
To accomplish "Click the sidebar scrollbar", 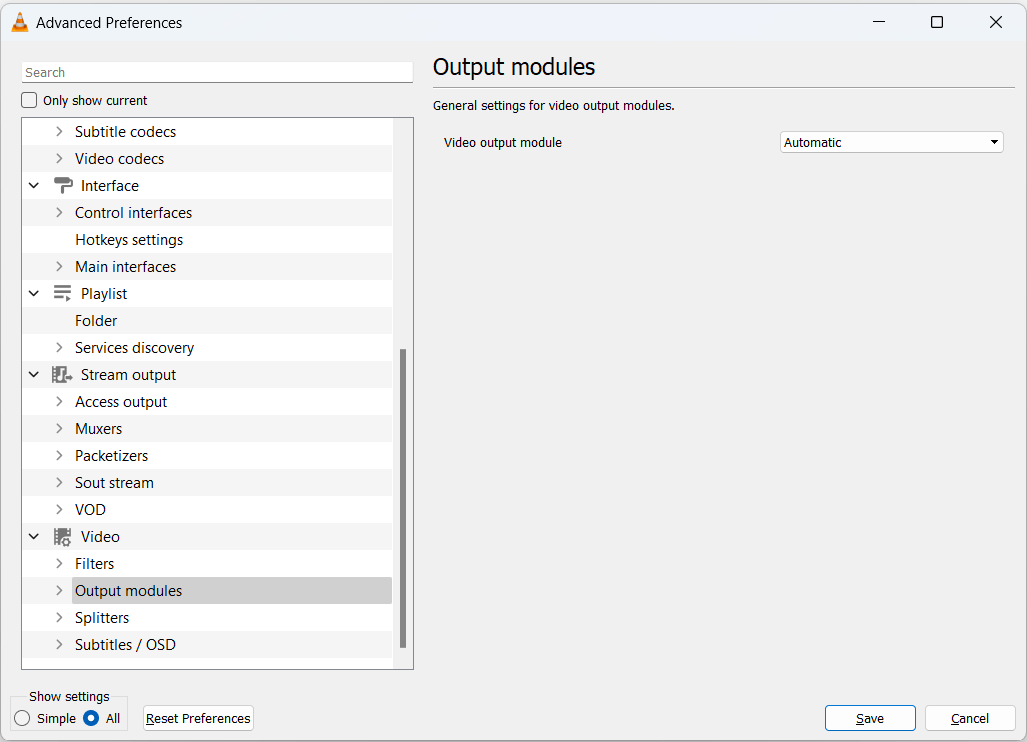I will 404,500.
